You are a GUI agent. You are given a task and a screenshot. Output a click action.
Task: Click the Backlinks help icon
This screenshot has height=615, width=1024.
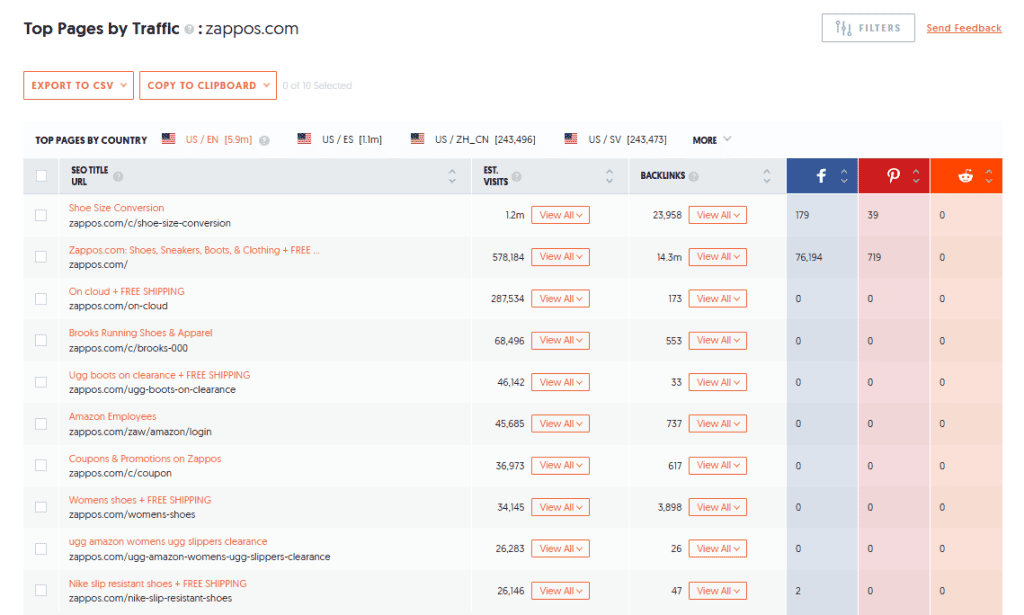pos(694,176)
